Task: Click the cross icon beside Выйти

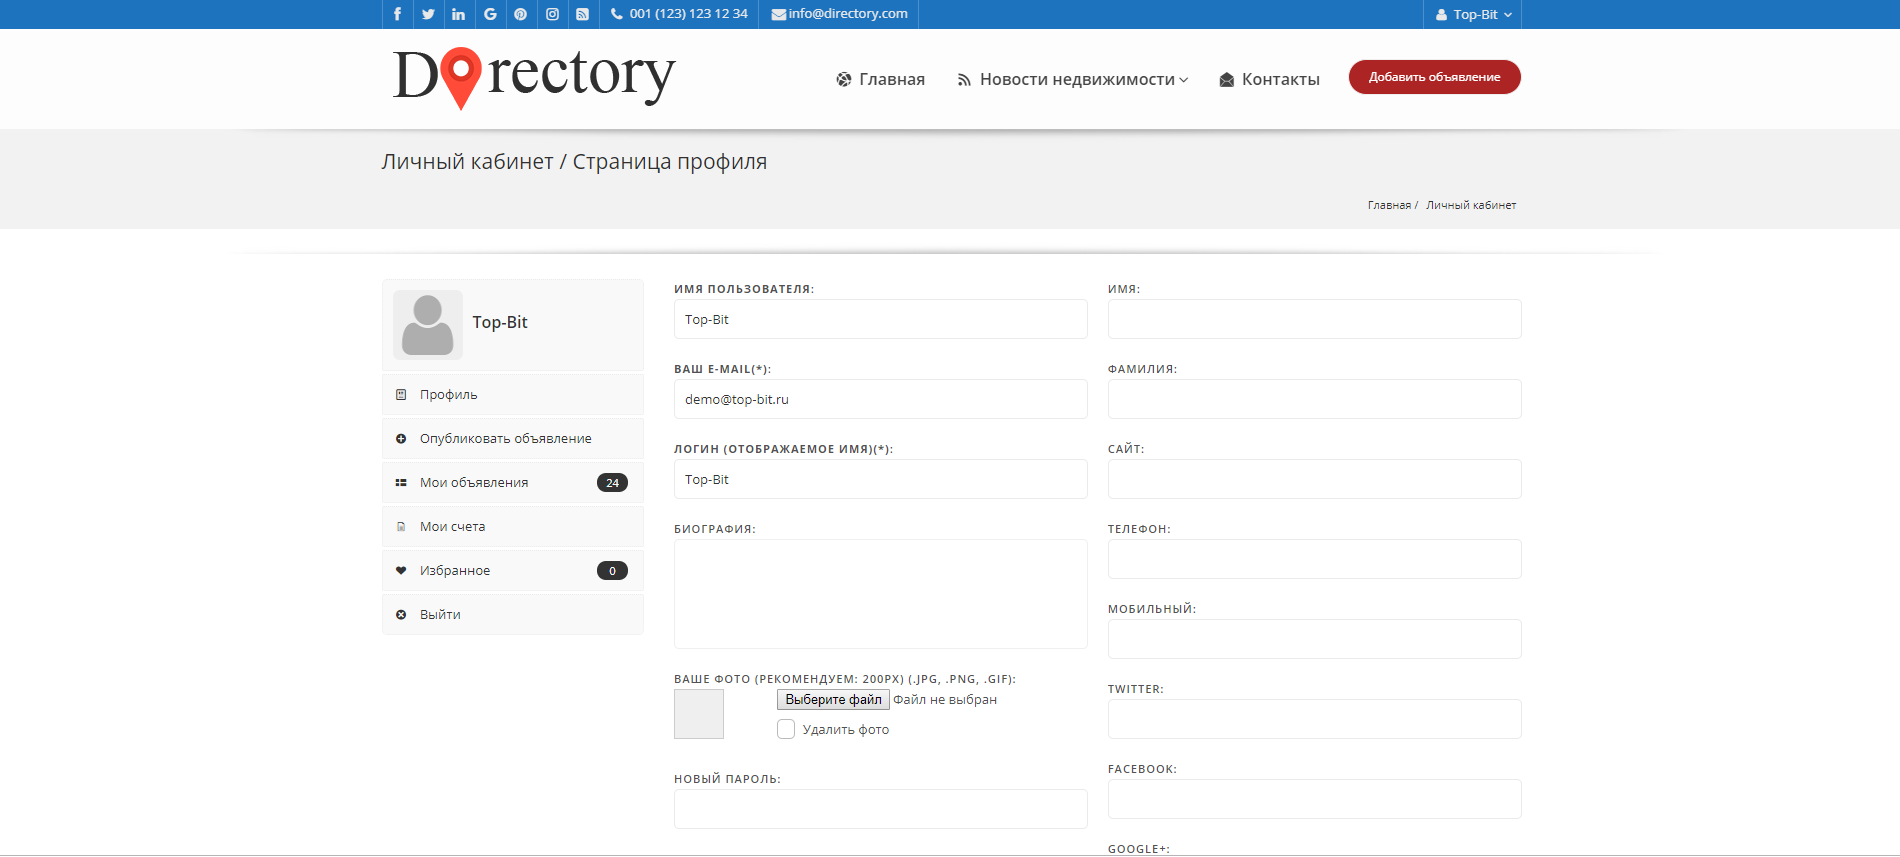Action: [x=401, y=615]
